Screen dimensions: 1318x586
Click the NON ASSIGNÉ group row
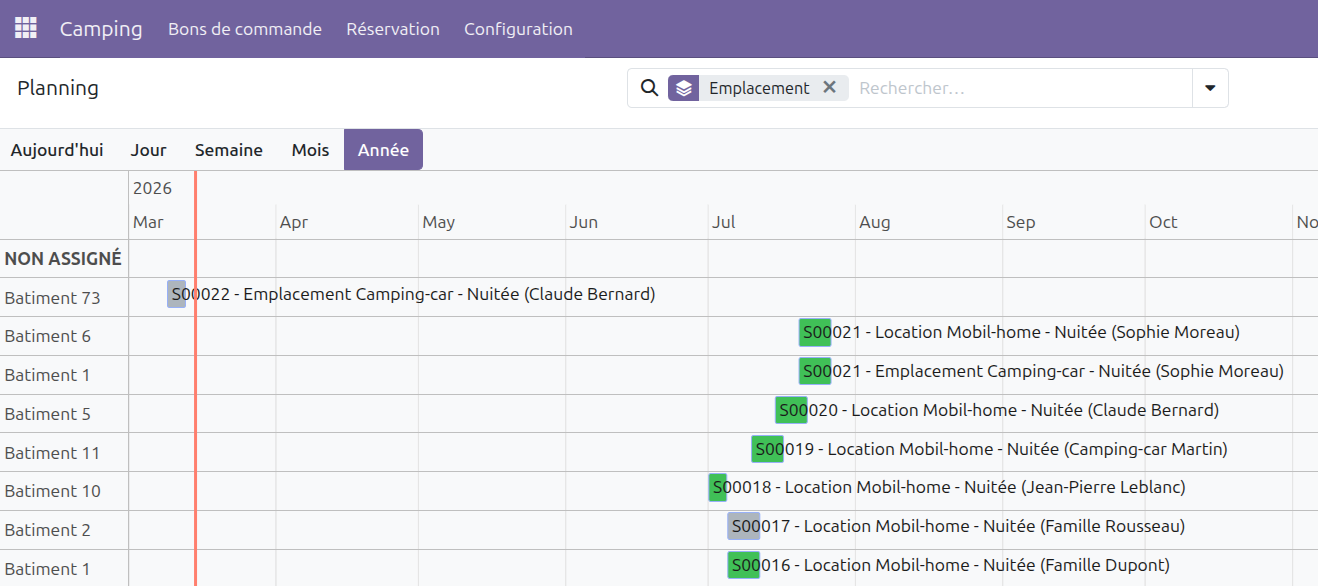point(63,259)
